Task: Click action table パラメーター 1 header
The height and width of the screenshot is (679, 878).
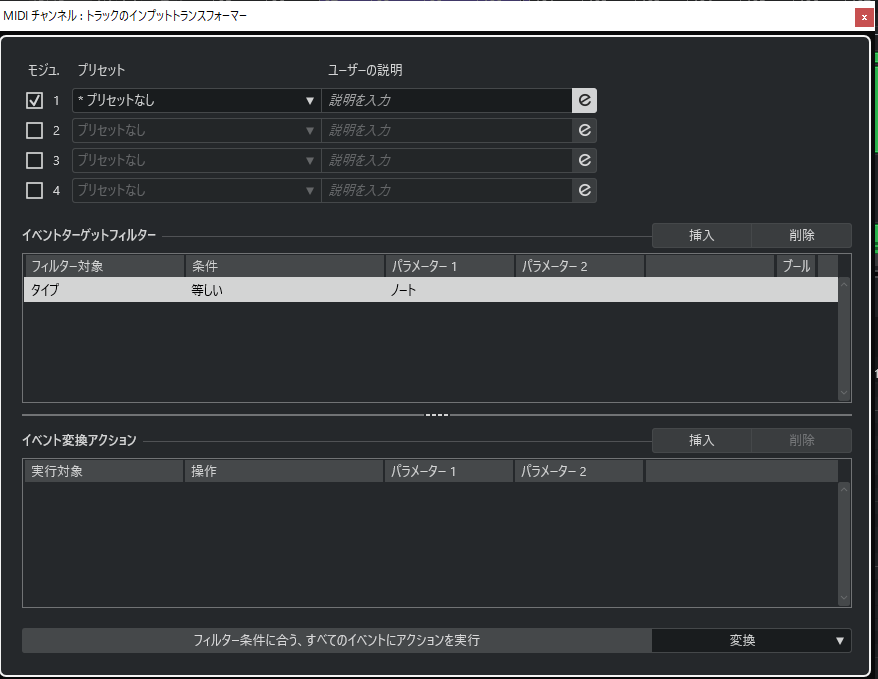Action: [449, 471]
